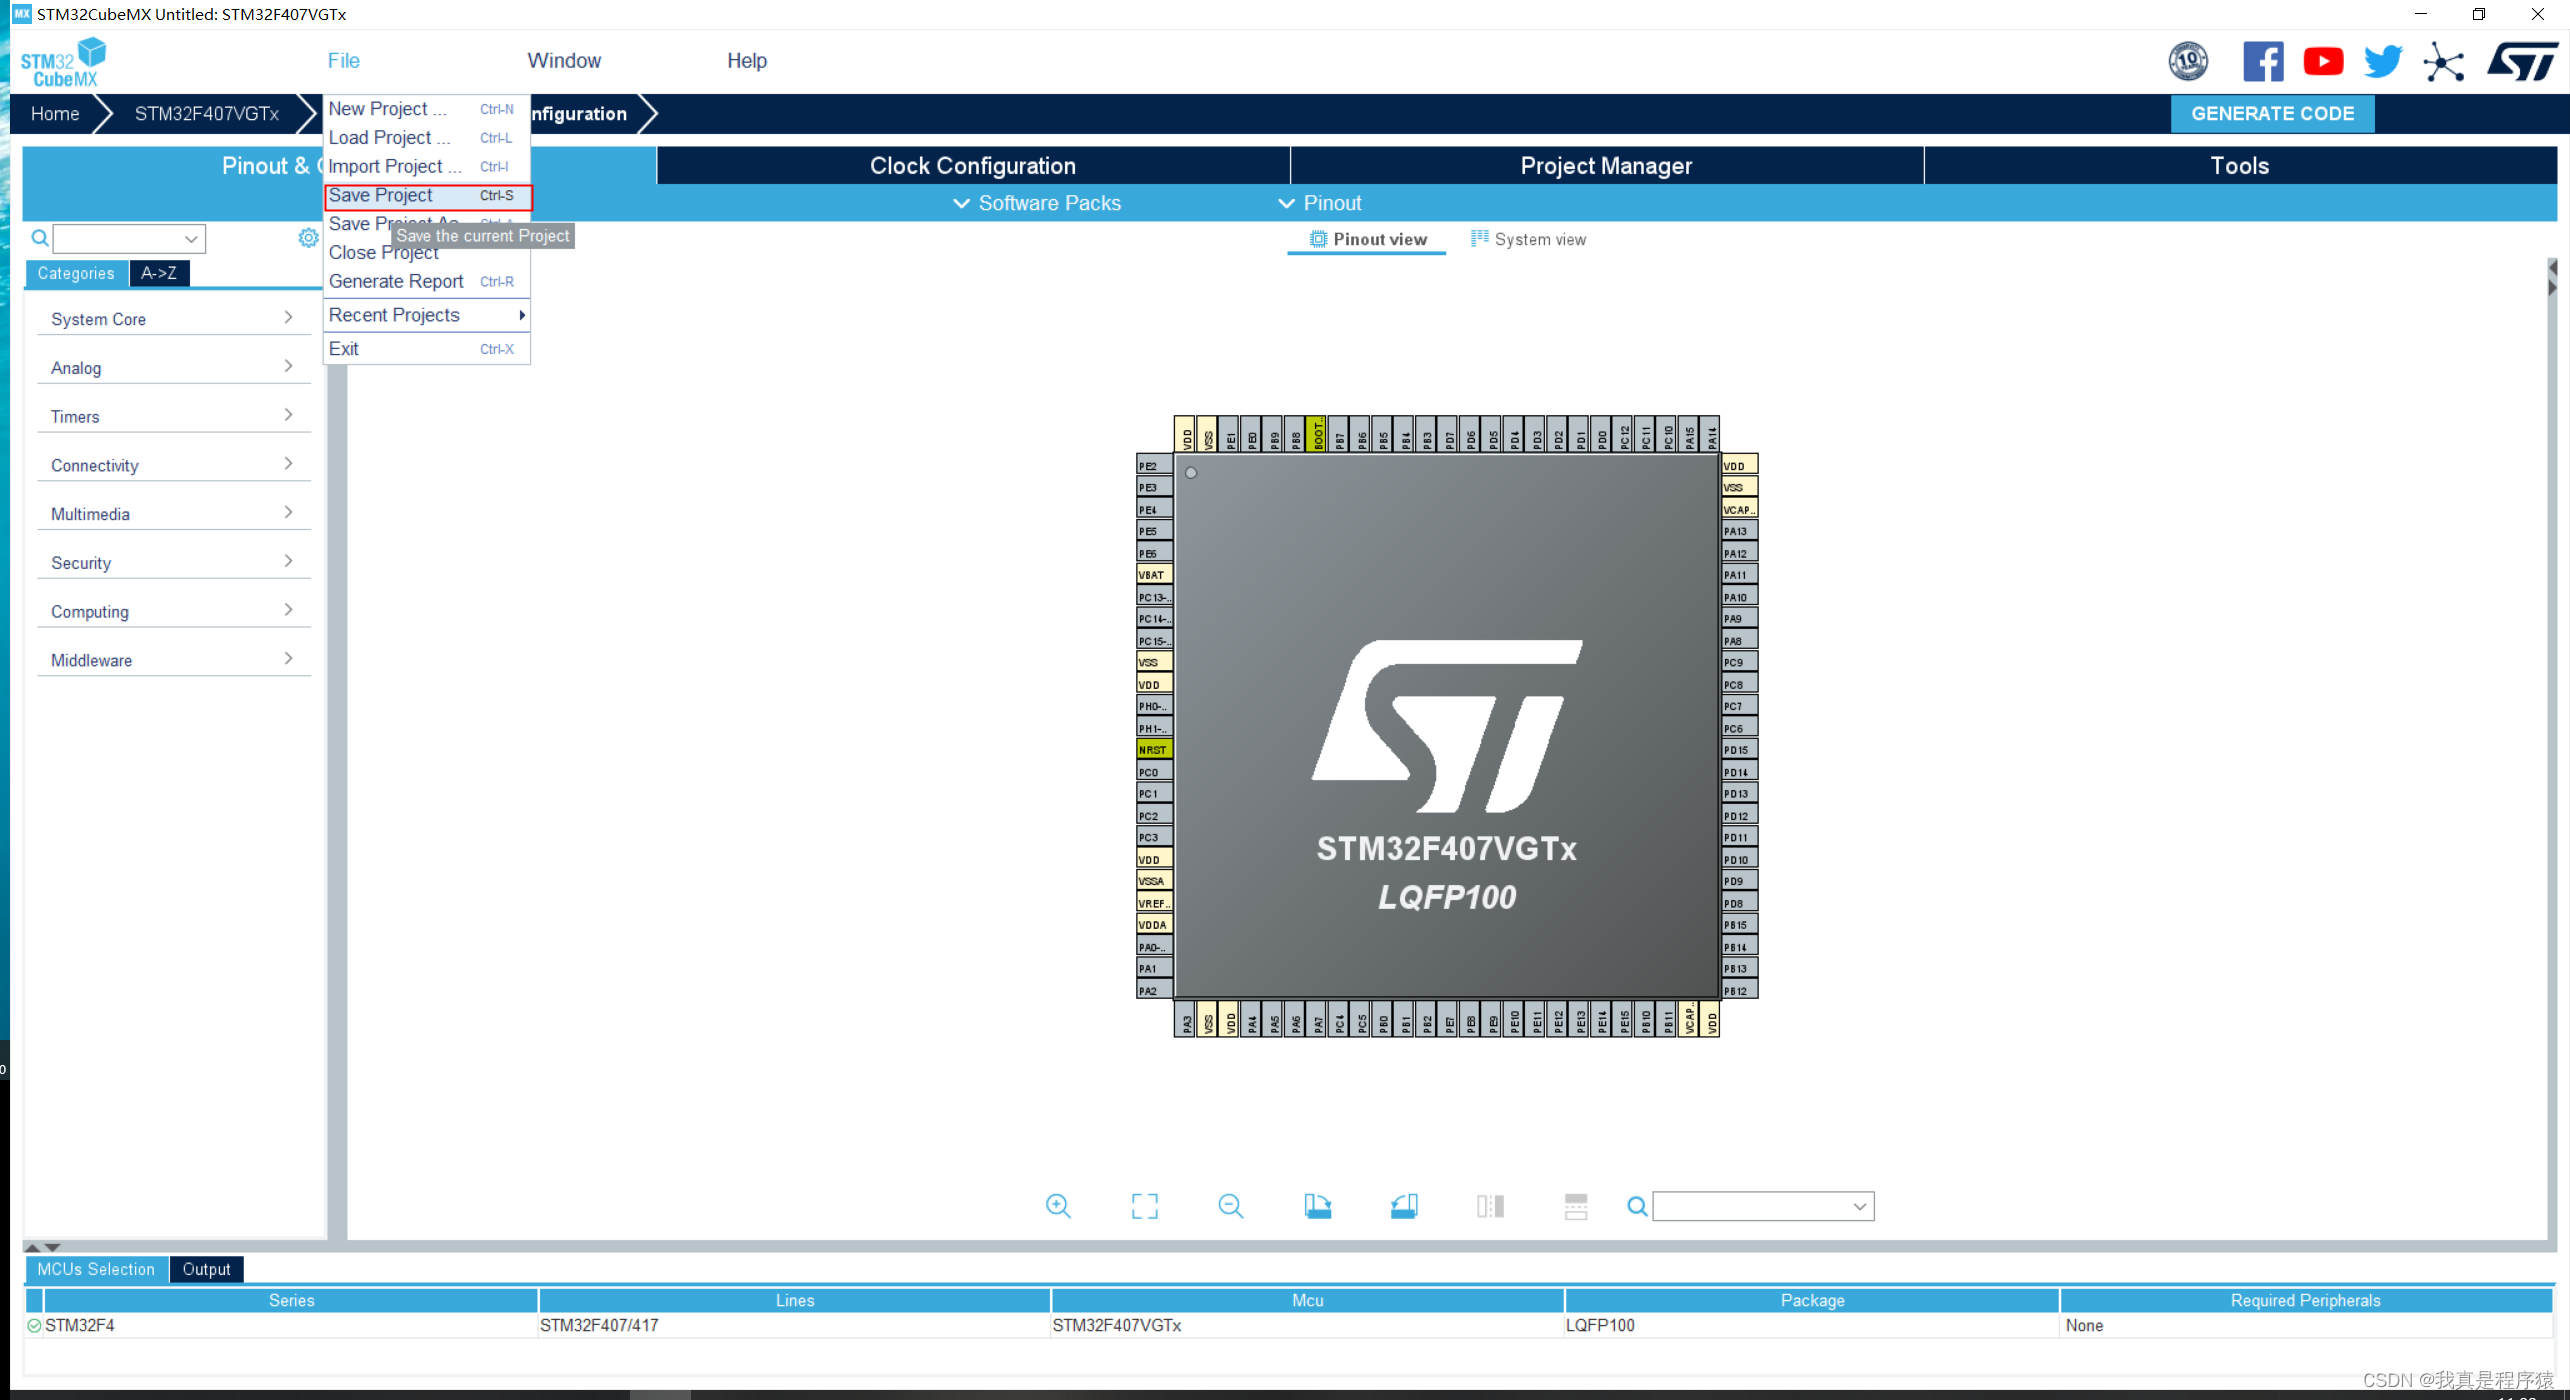
Task: Click the fit-to-screen best fit icon
Action: 1145,1206
